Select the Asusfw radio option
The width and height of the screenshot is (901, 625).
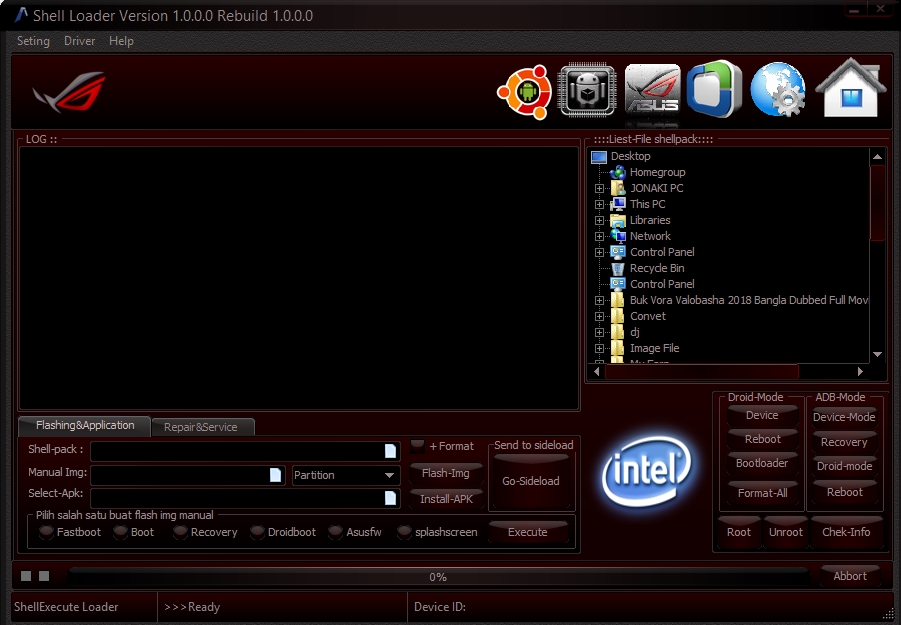coord(336,532)
